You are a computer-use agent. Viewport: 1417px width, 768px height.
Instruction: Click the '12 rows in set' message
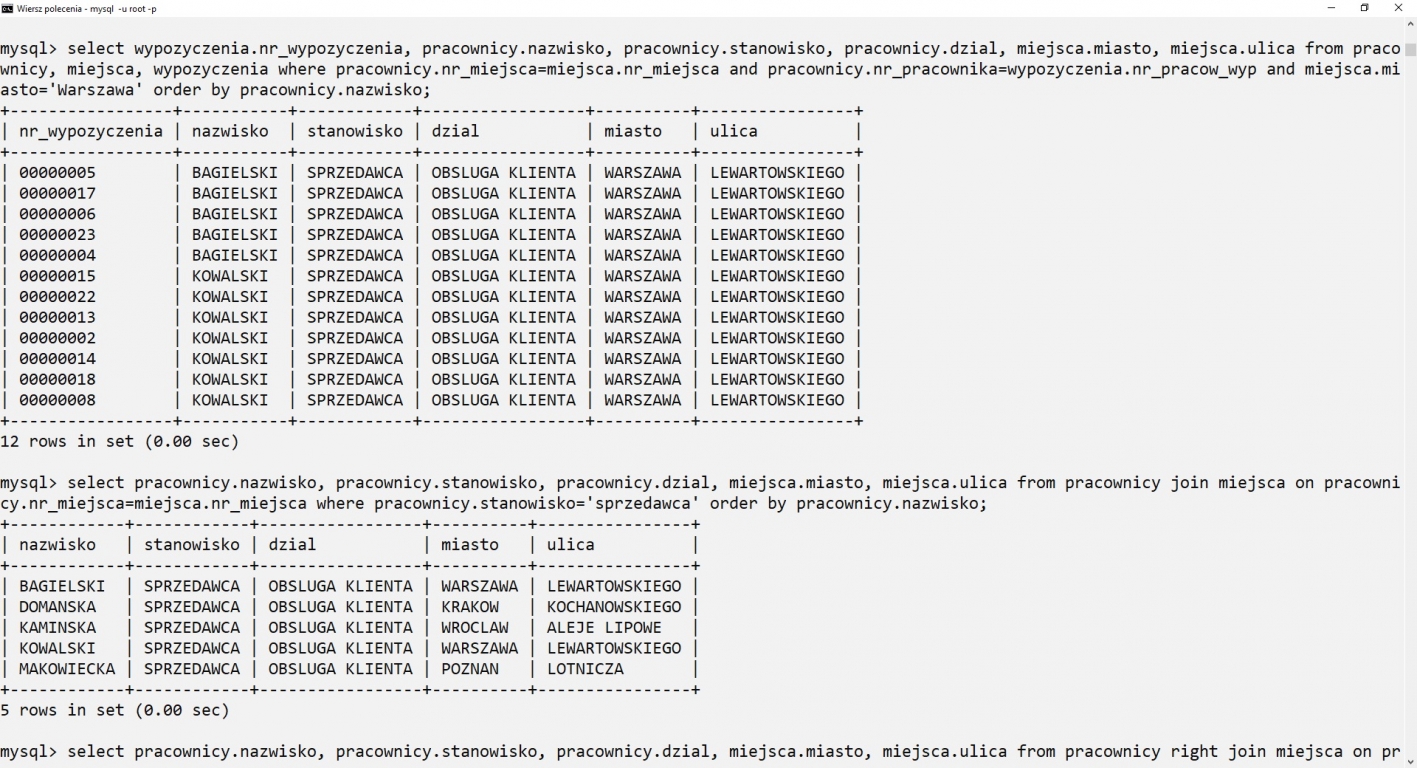coord(119,441)
